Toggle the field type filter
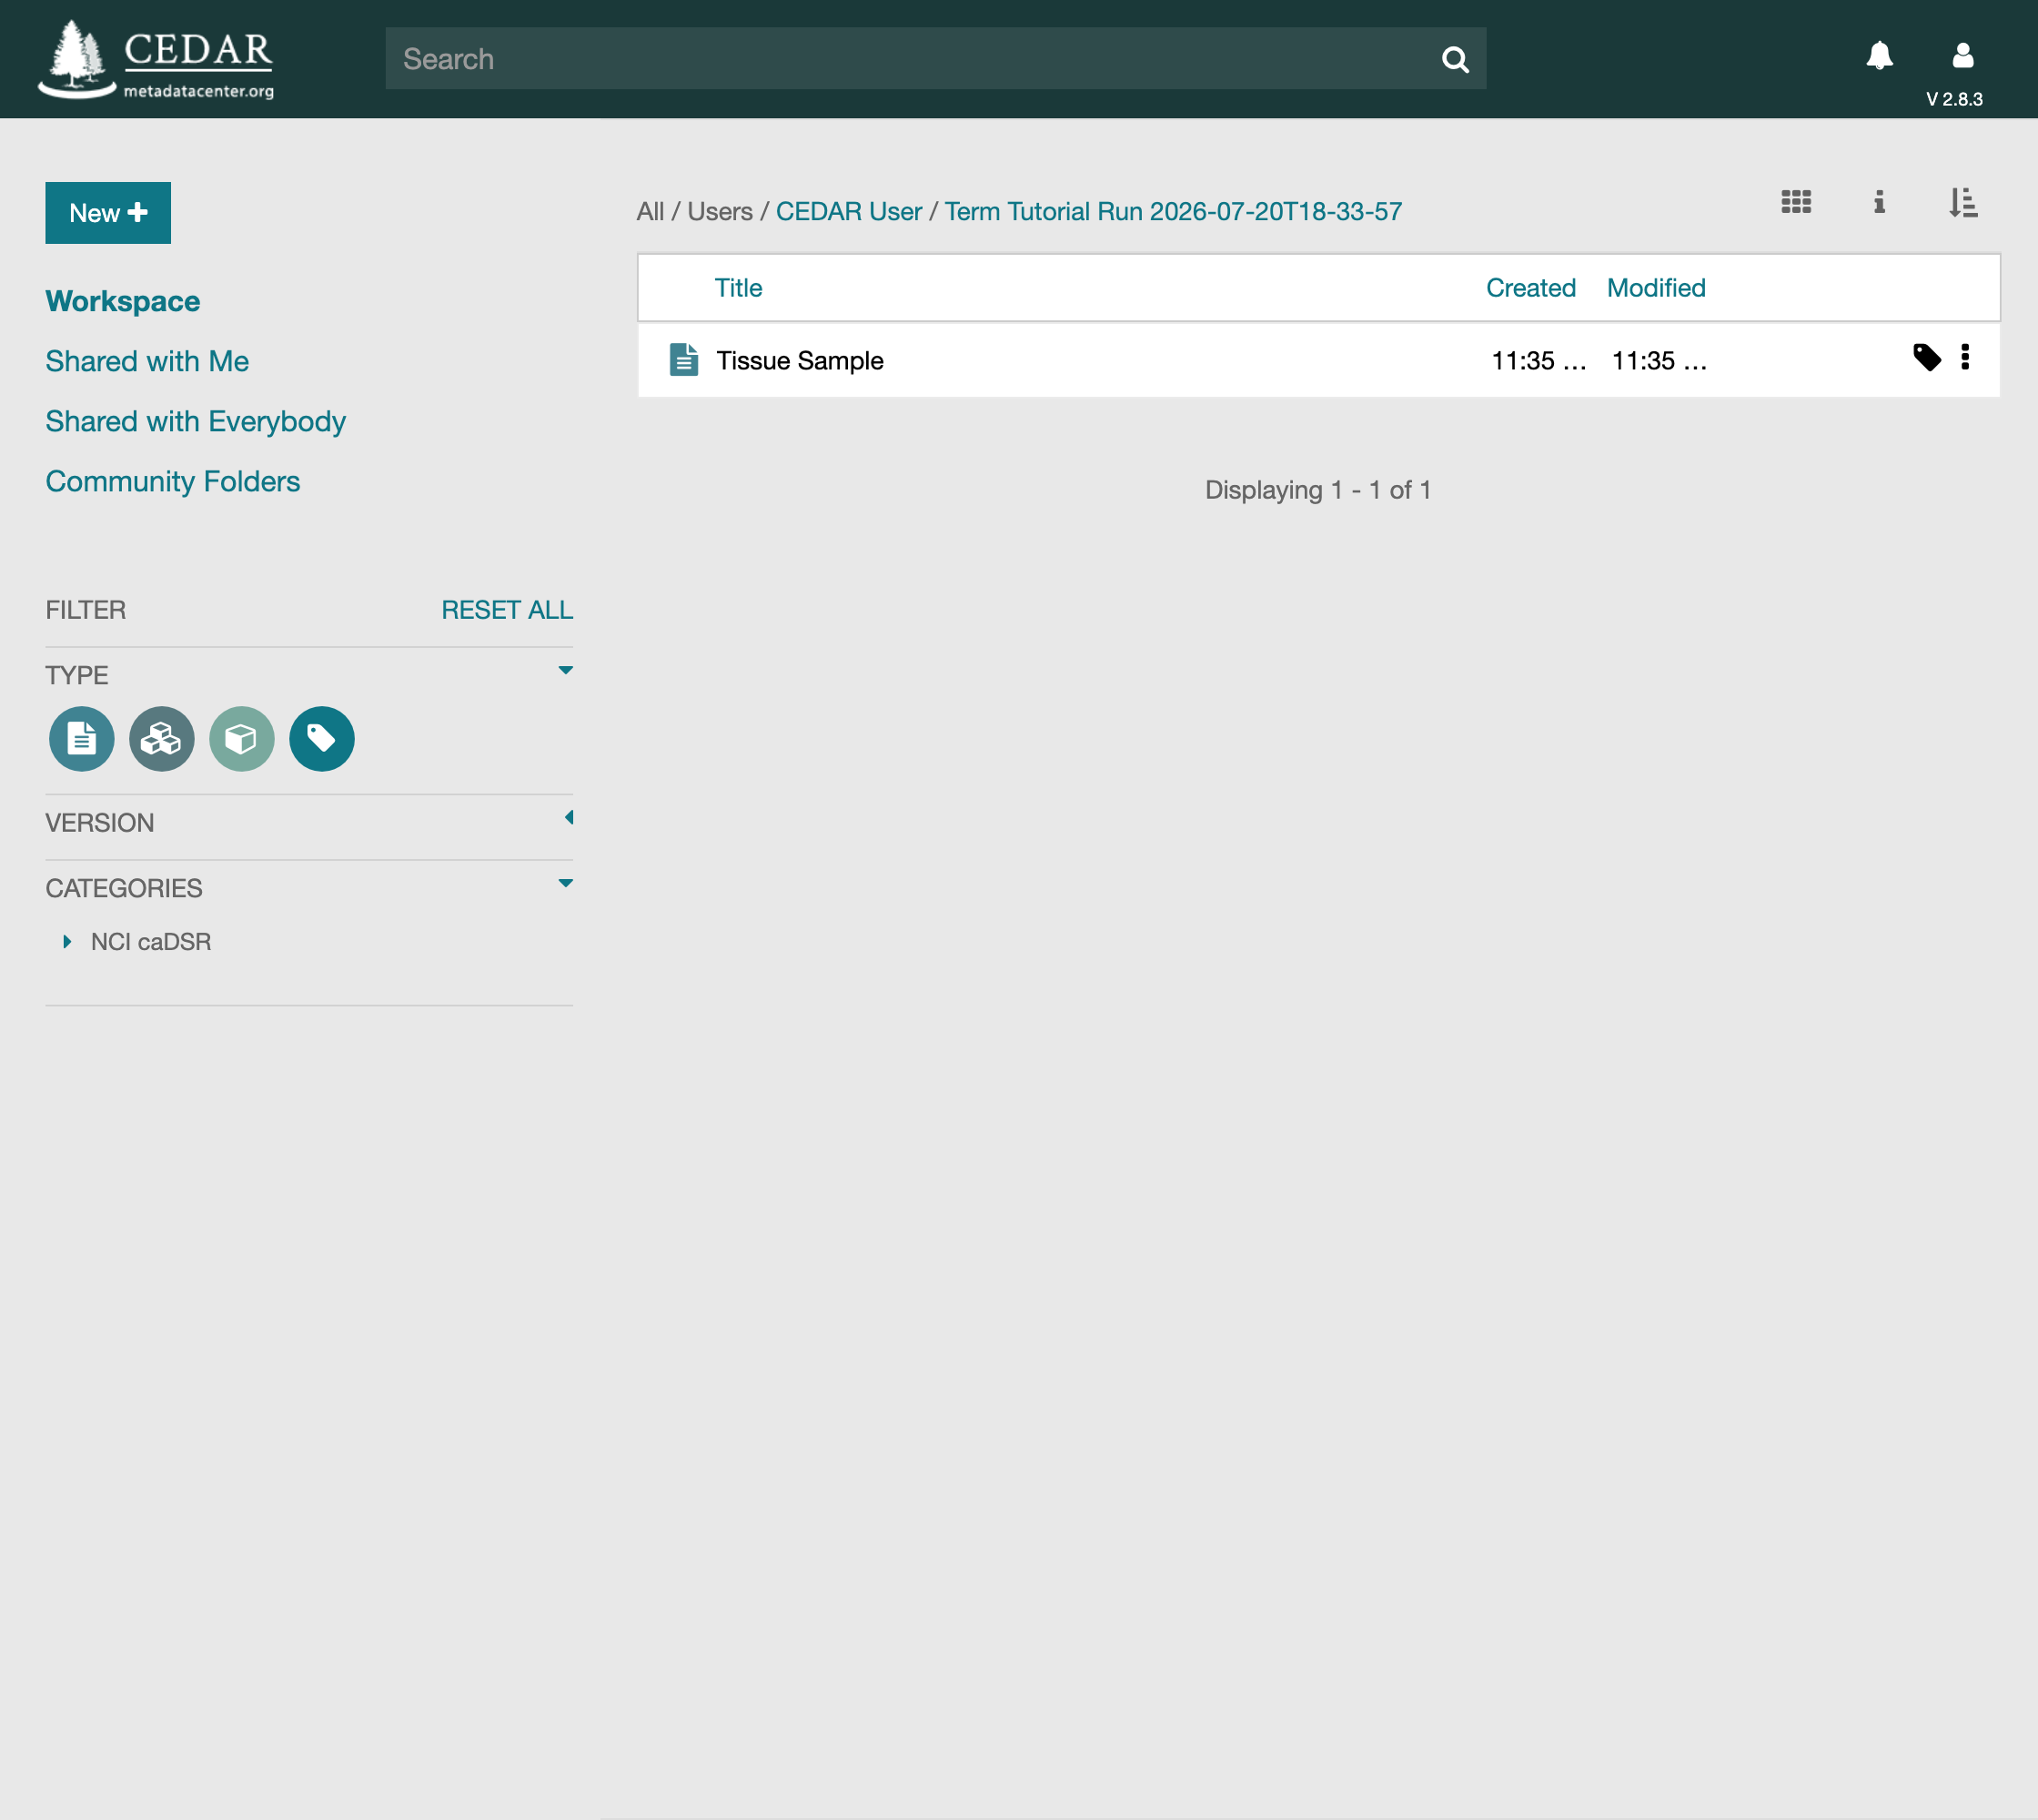 point(242,739)
